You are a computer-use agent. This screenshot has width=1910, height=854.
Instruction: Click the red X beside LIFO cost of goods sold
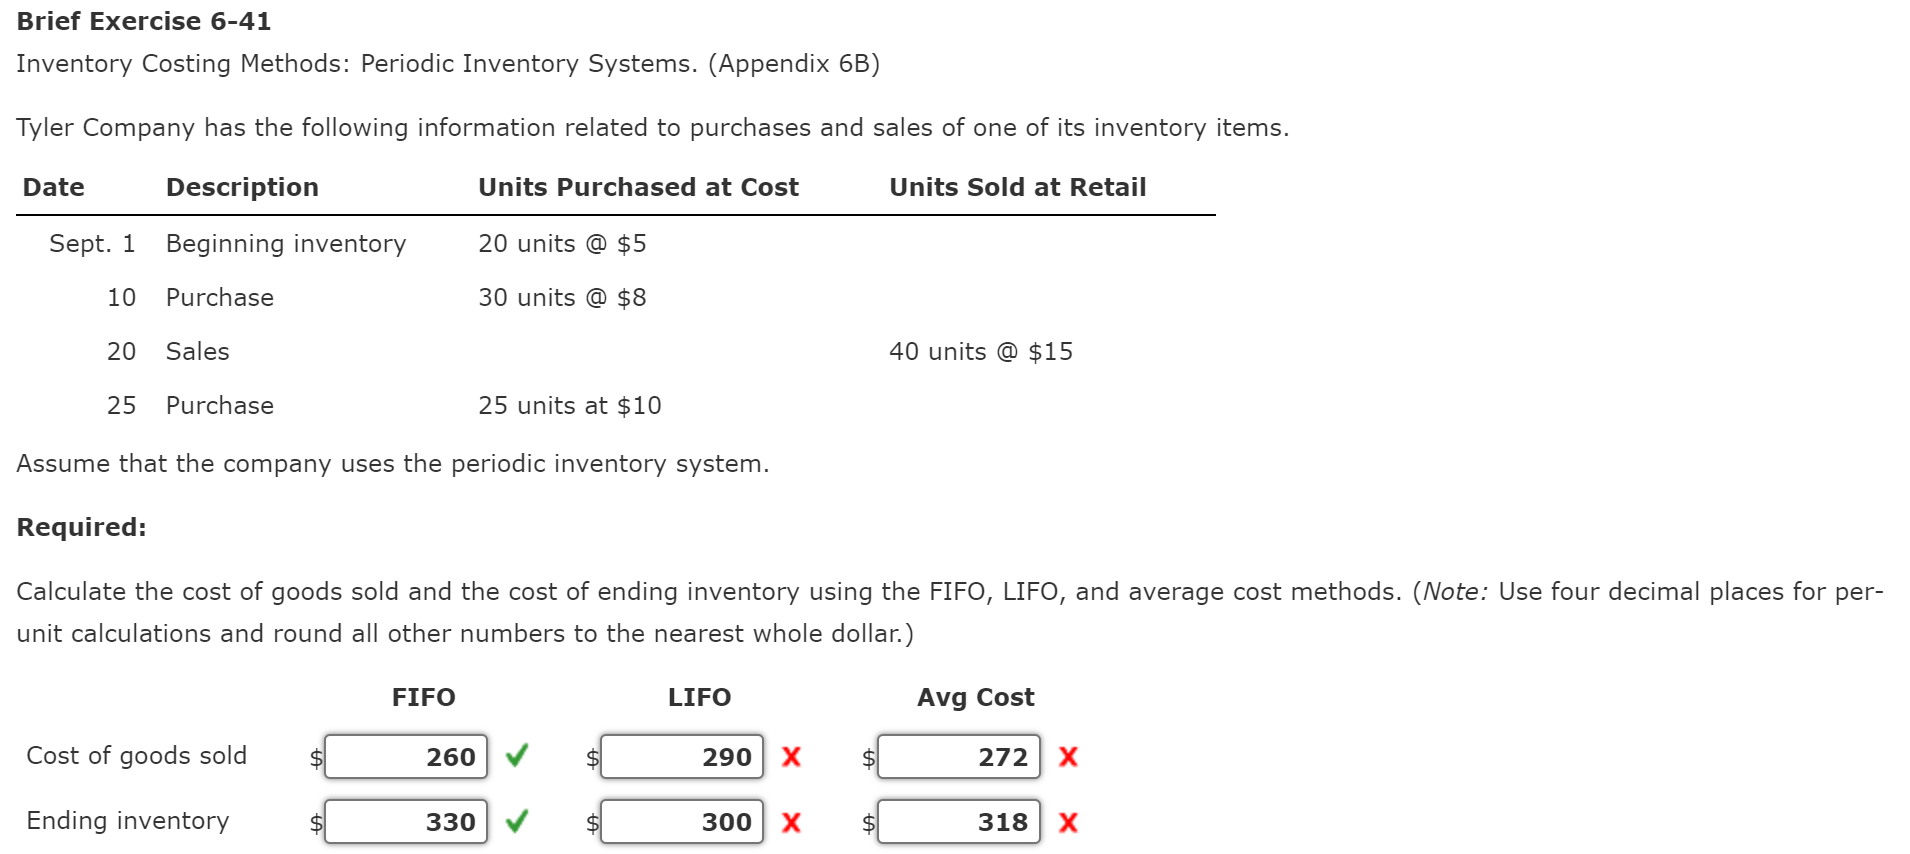(790, 757)
